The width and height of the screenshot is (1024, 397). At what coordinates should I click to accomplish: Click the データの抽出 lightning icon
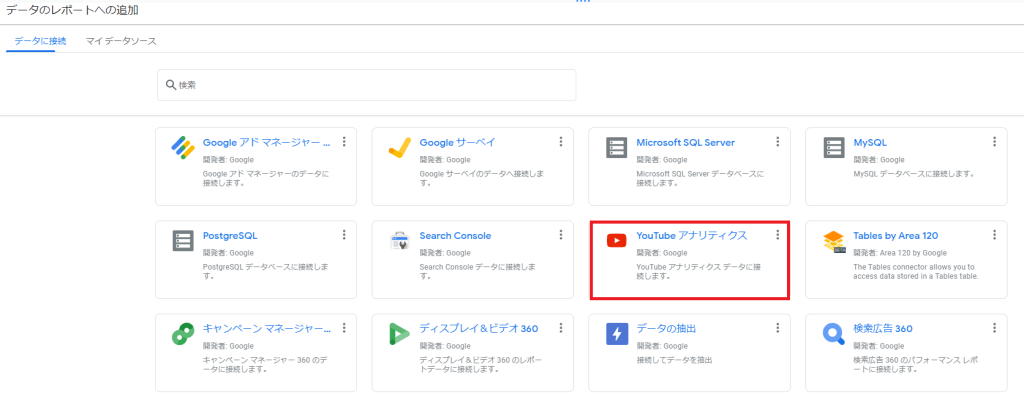click(x=616, y=334)
